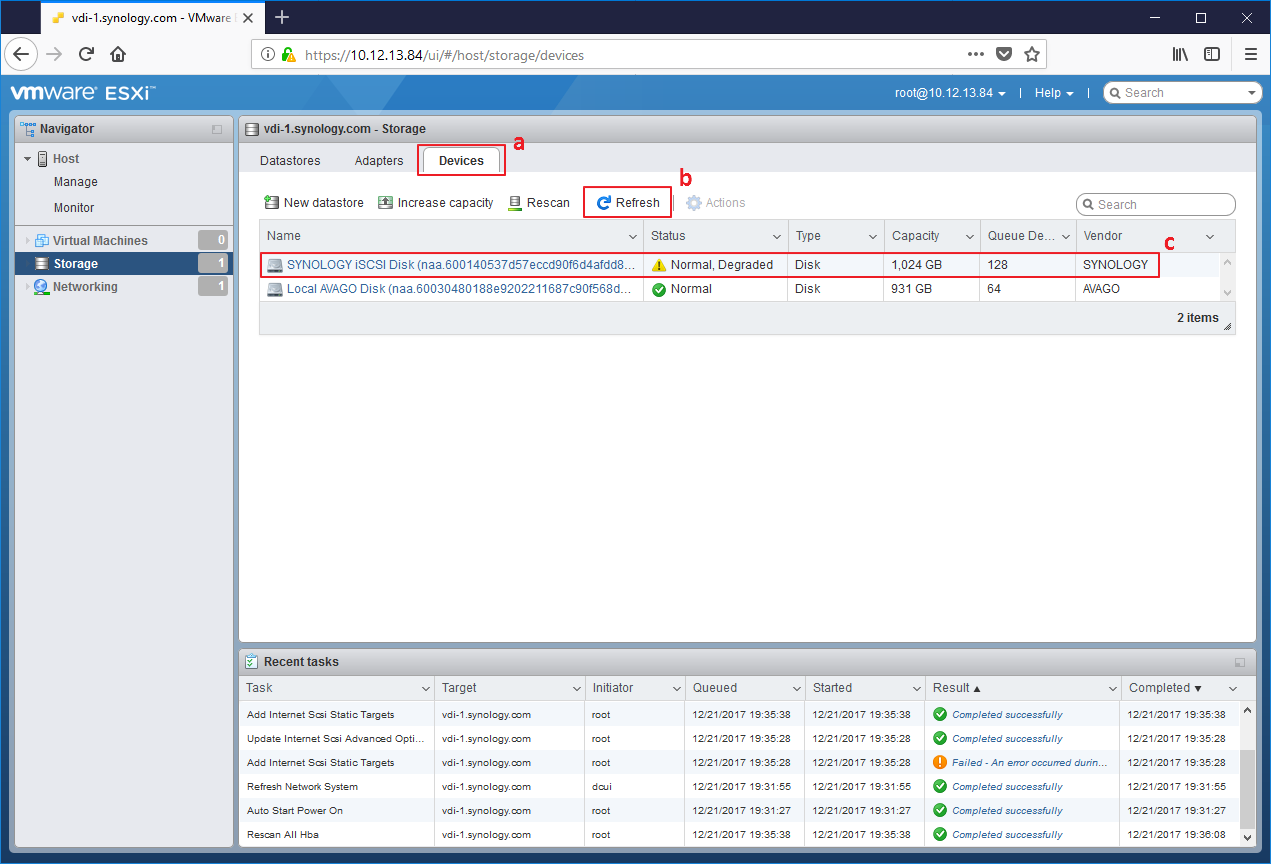The width and height of the screenshot is (1271, 864).
Task: Open the Local AVAGO Disk link
Action: pyautogui.click(x=459, y=289)
